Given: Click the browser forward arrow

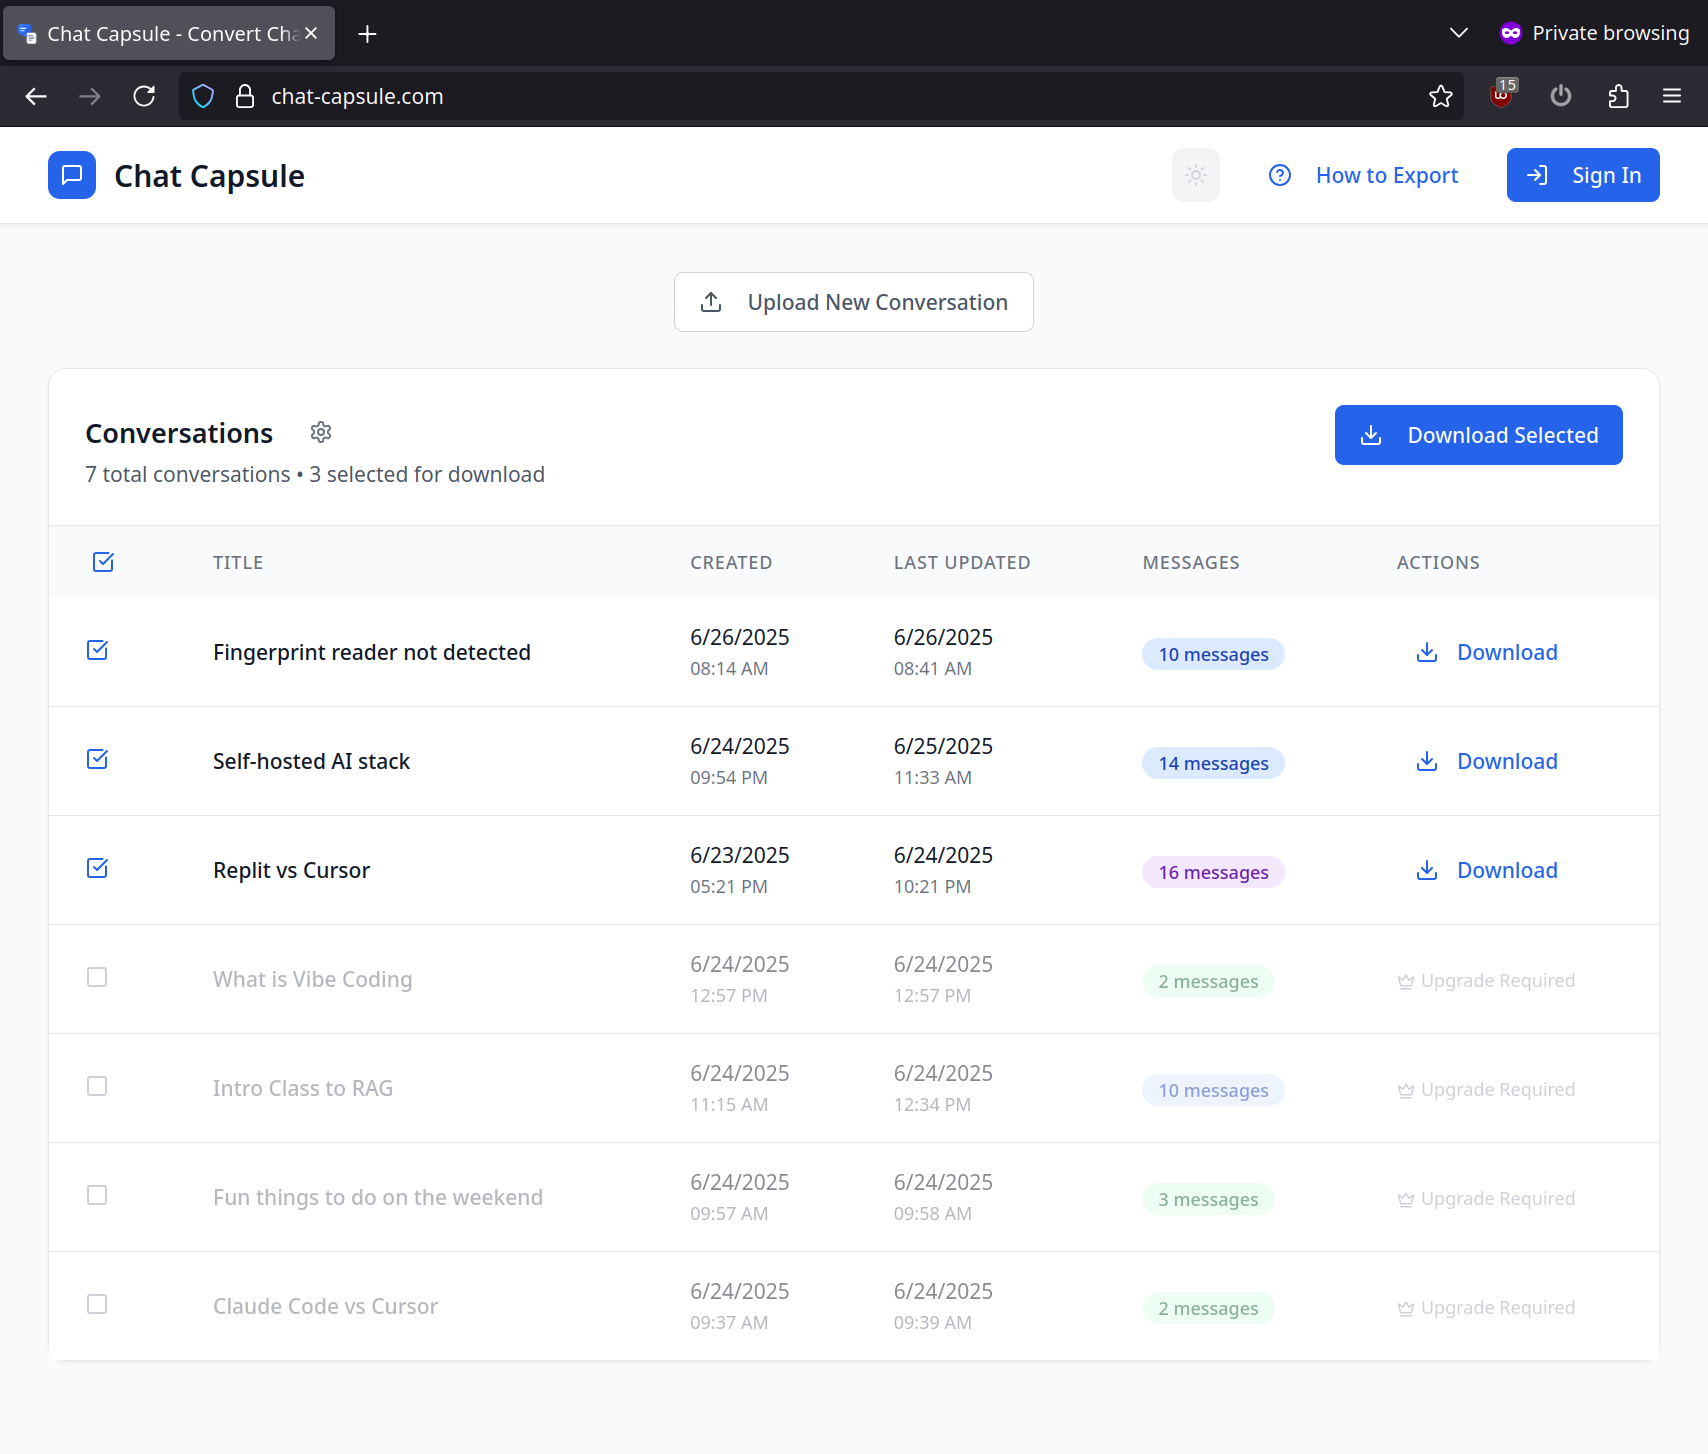Looking at the screenshot, I should point(90,96).
